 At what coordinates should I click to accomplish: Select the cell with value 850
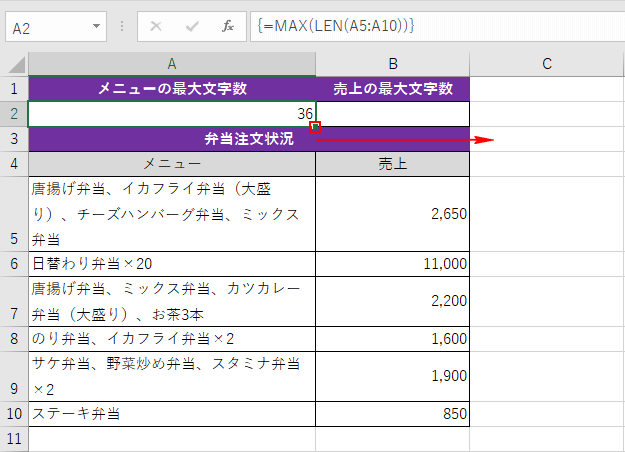[393, 414]
